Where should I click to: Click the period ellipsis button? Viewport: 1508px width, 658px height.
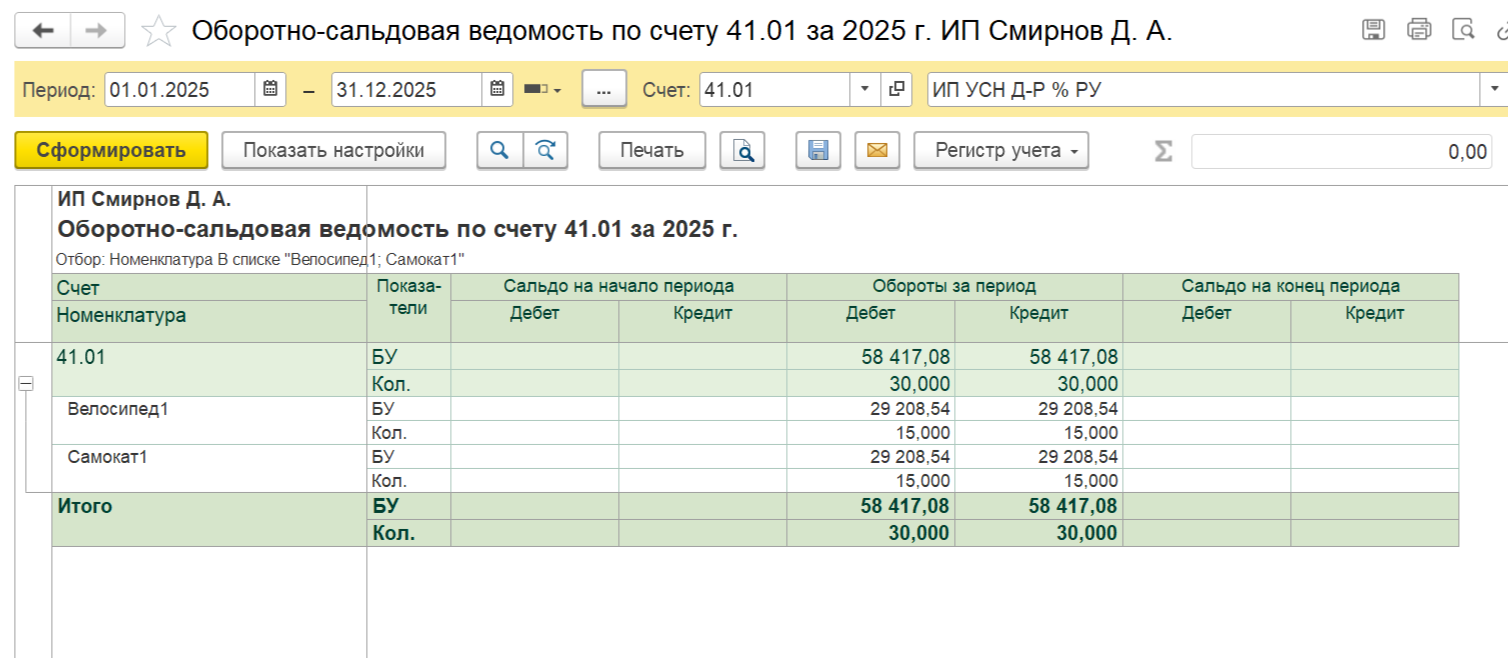(x=603, y=90)
